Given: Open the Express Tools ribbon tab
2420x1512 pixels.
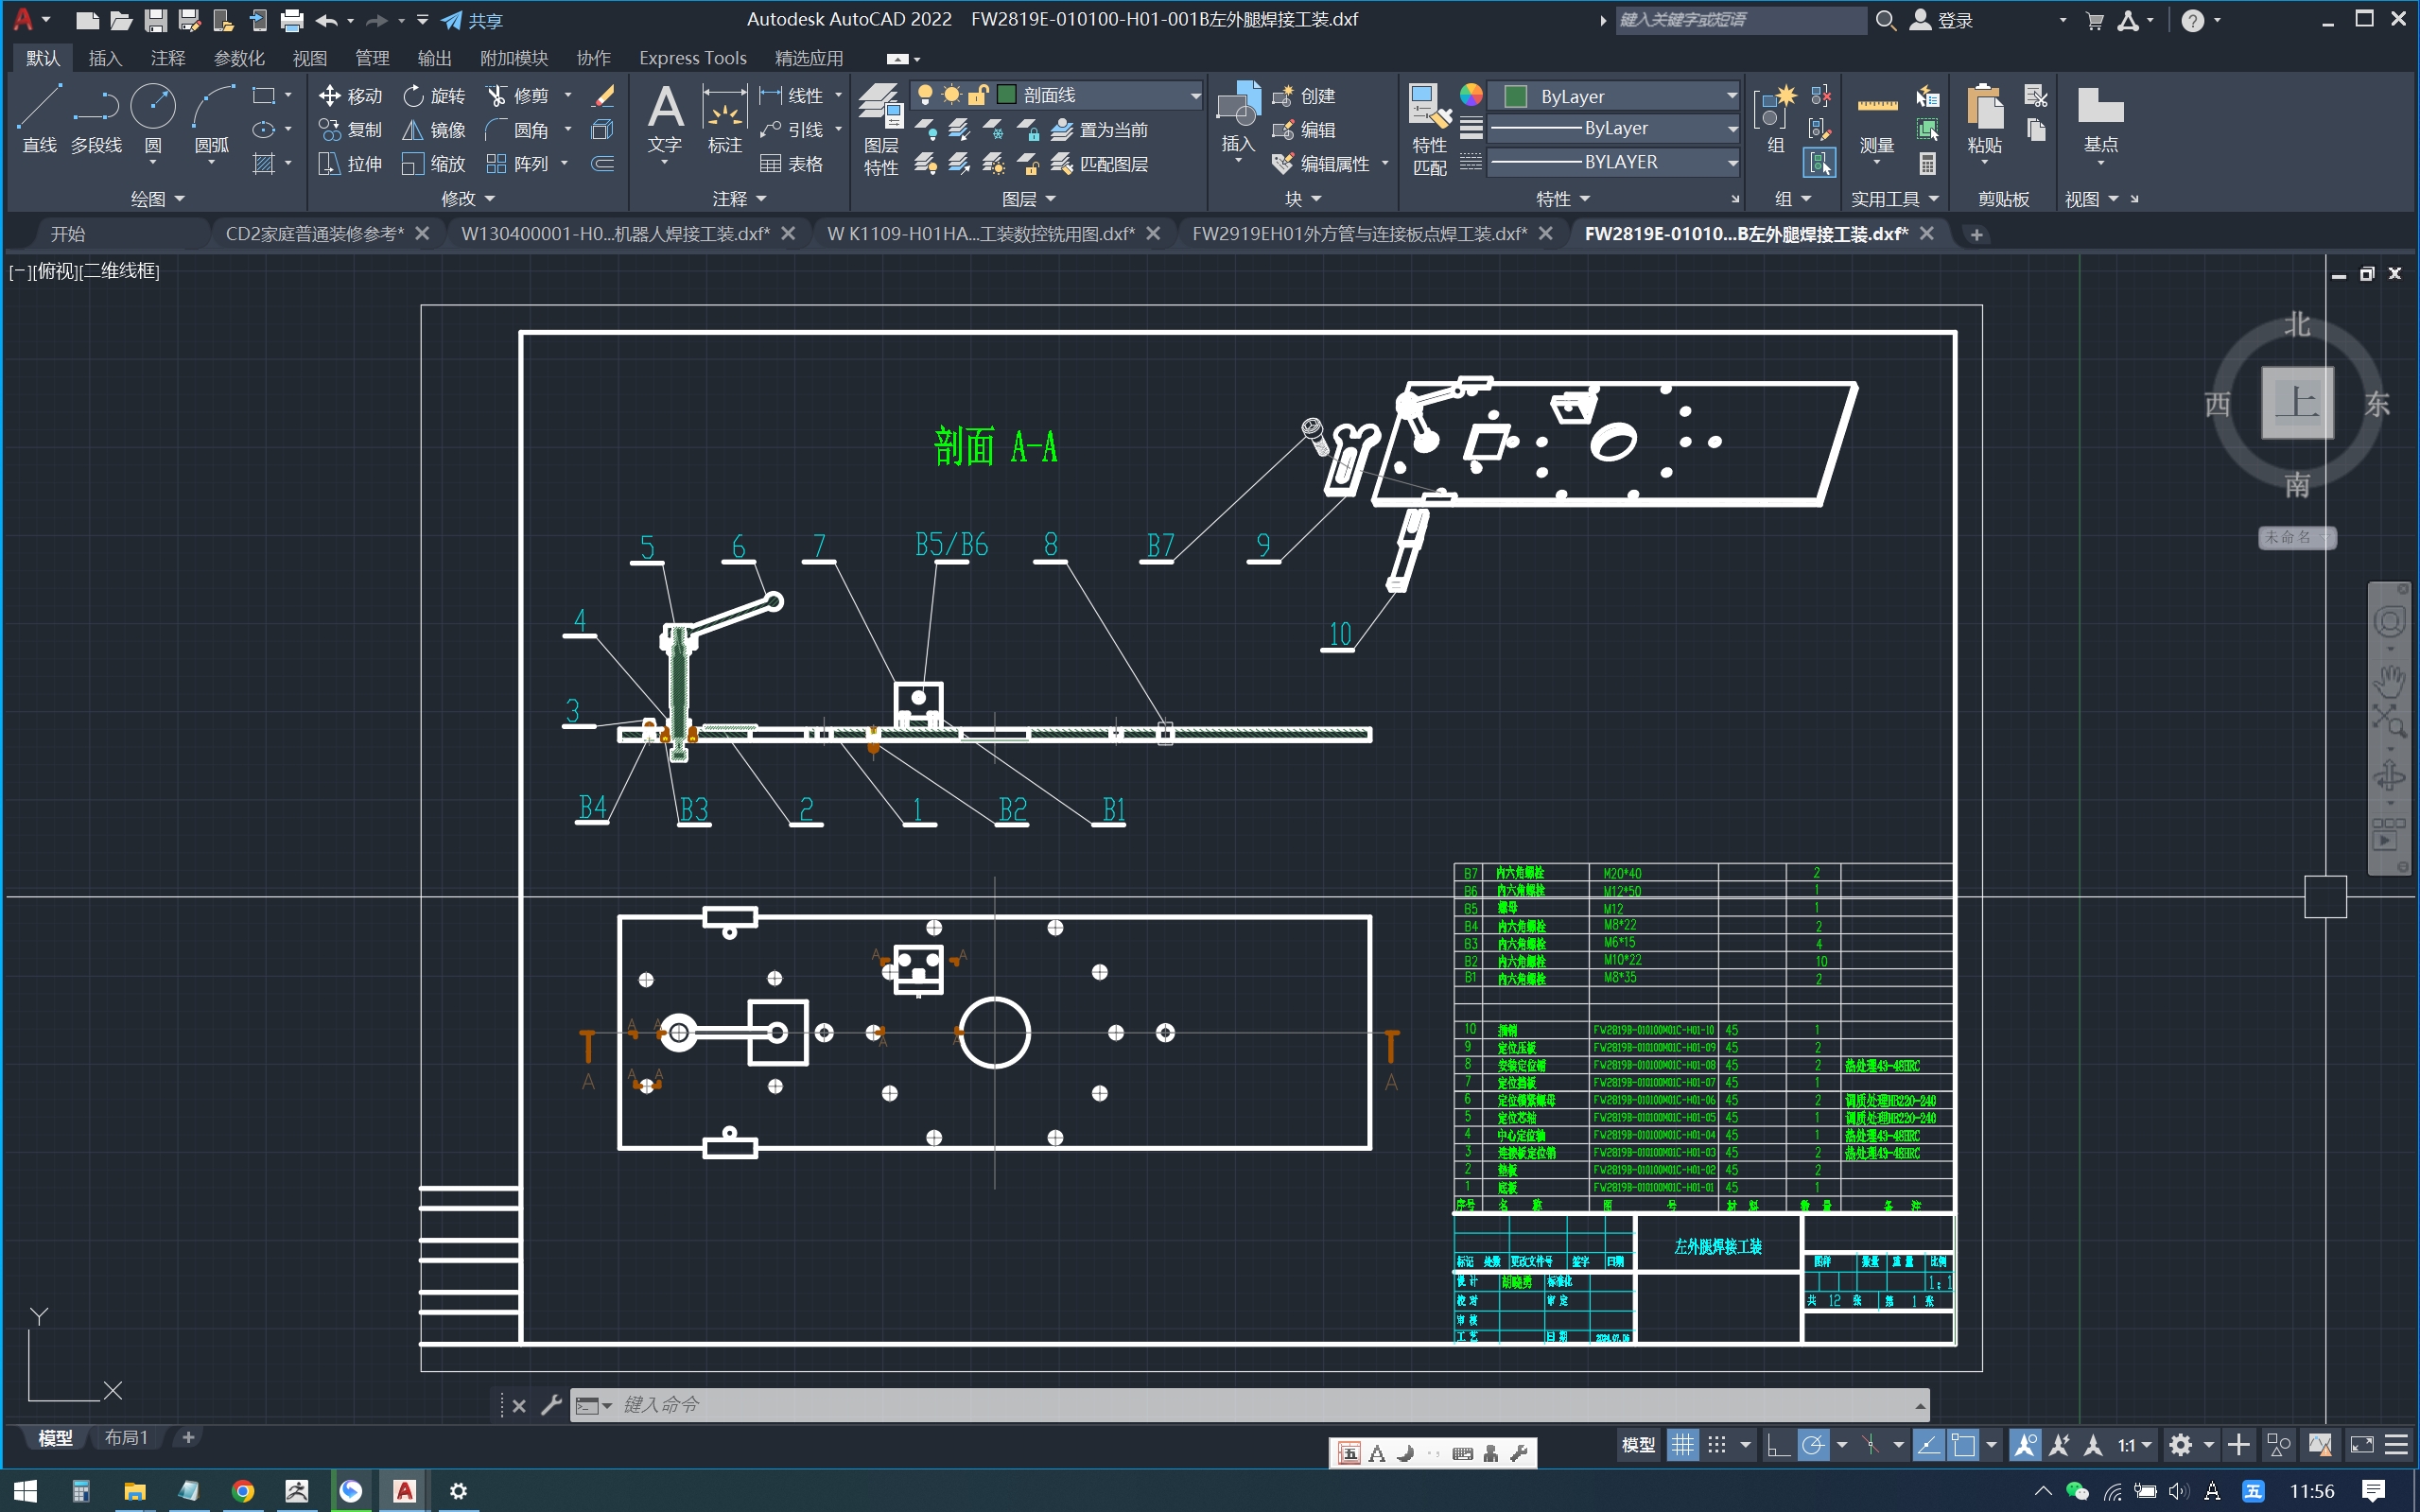Looking at the screenshot, I should coord(692,58).
